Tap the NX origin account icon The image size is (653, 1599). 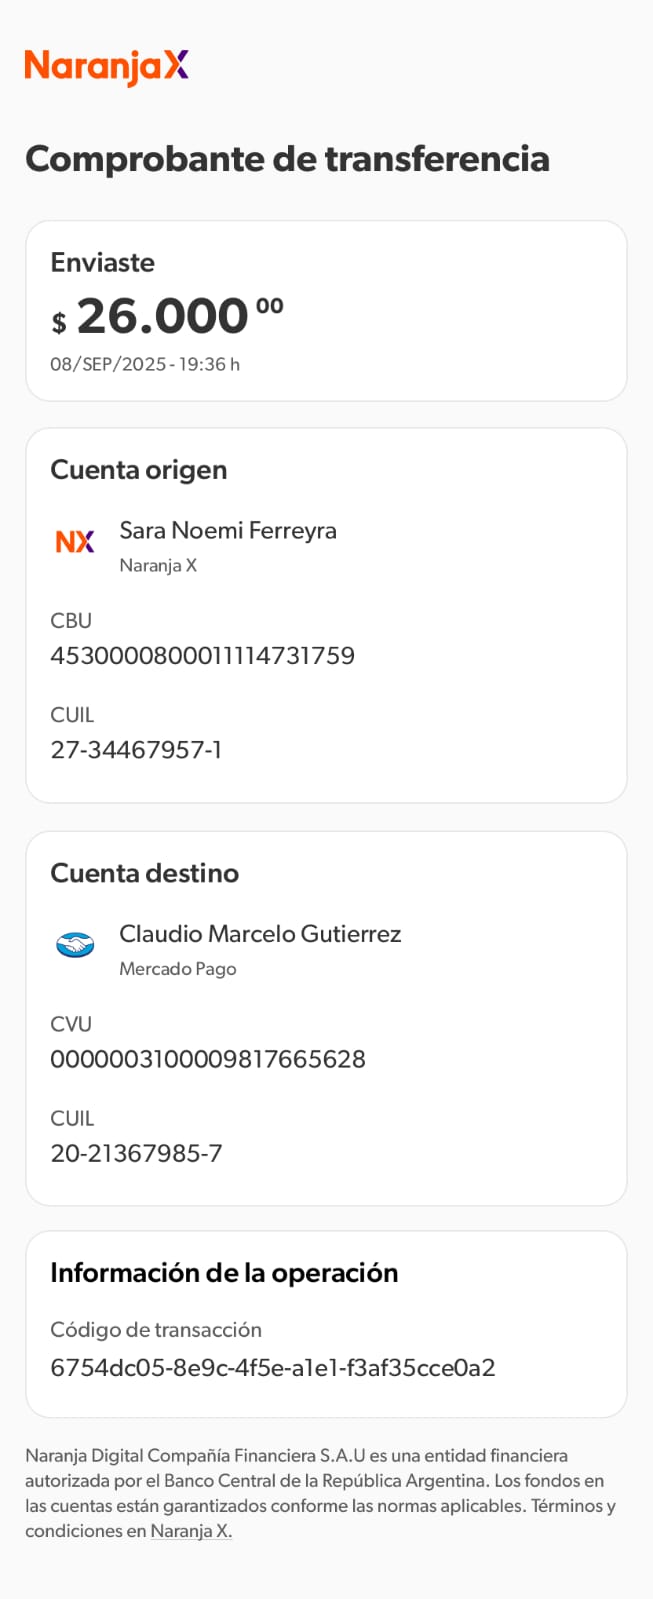75,542
